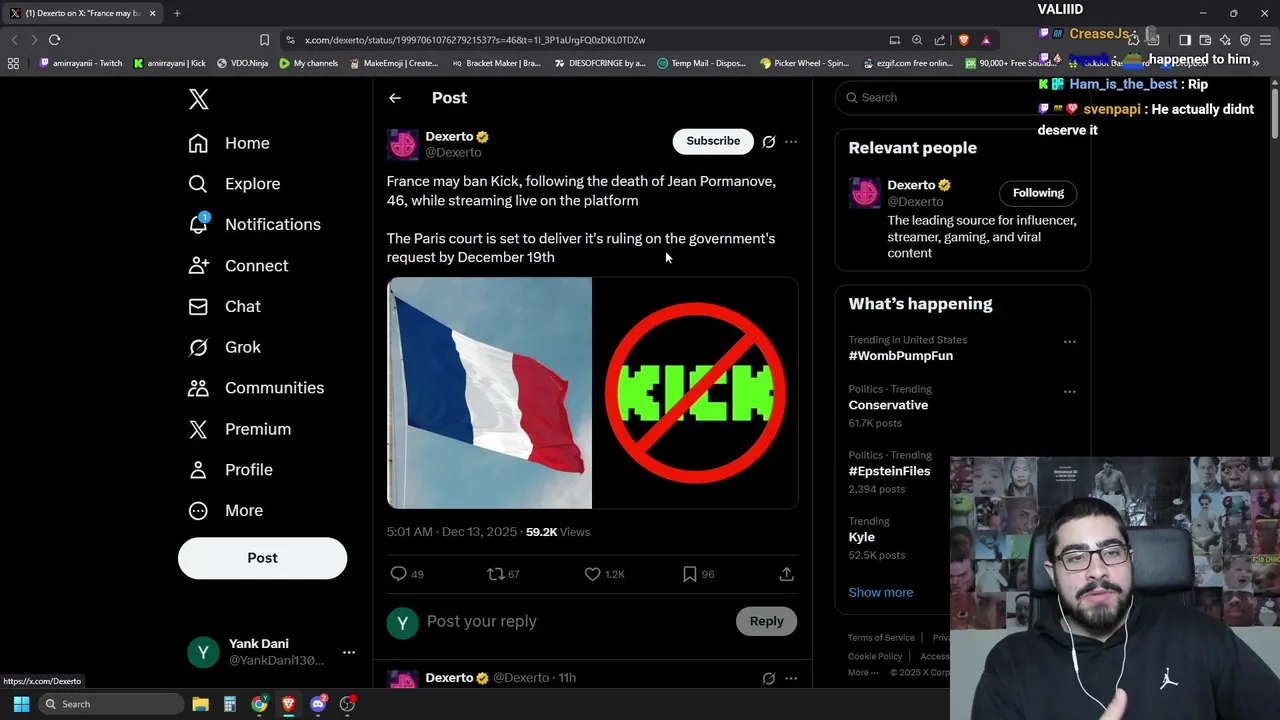Click the reply icon with 49 replies
This screenshot has width=1280, height=720.
click(x=398, y=574)
